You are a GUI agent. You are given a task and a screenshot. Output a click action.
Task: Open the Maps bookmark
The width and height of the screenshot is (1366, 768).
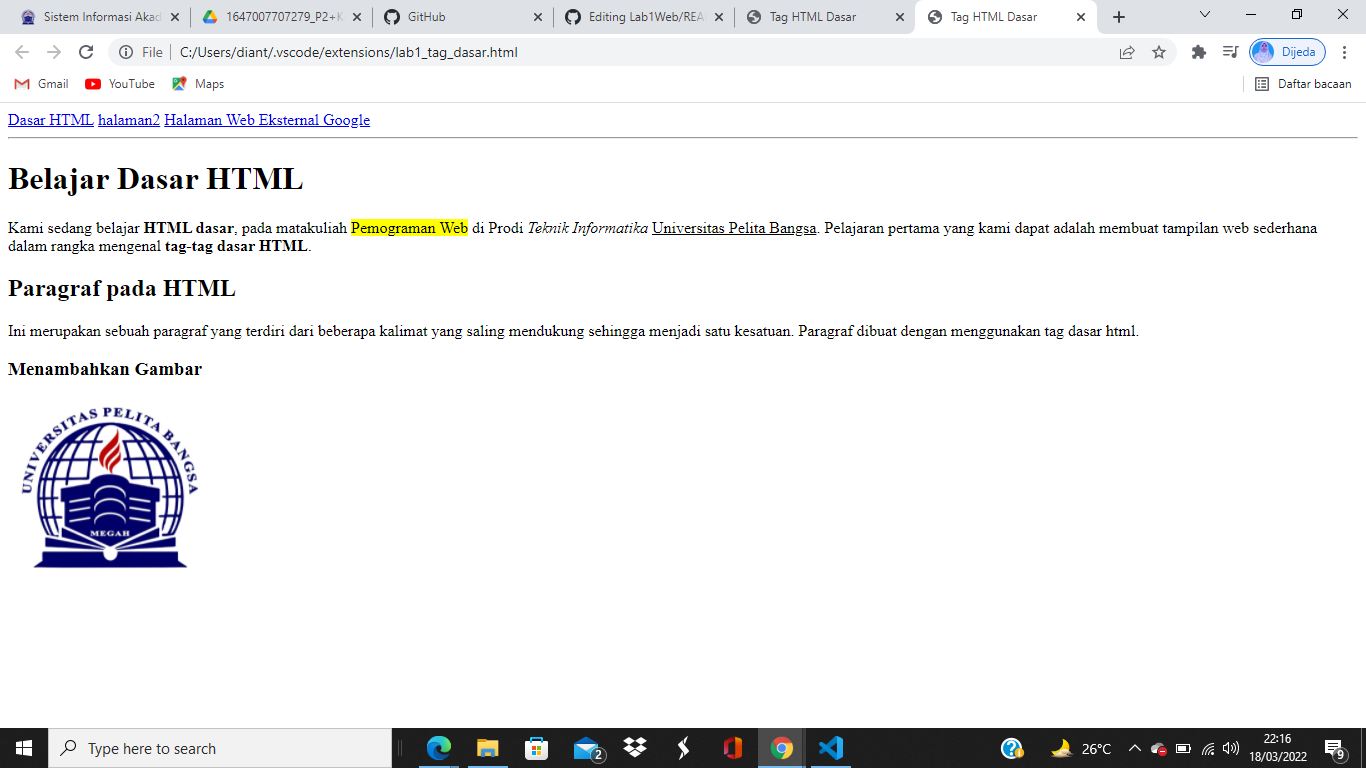198,84
